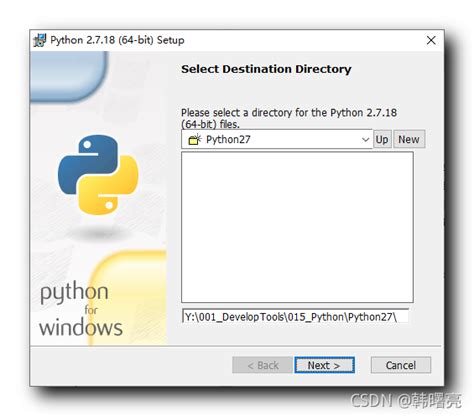The width and height of the screenshot is (474, 416).
Task: Click the destination path input field
Action: coord(295,316)
